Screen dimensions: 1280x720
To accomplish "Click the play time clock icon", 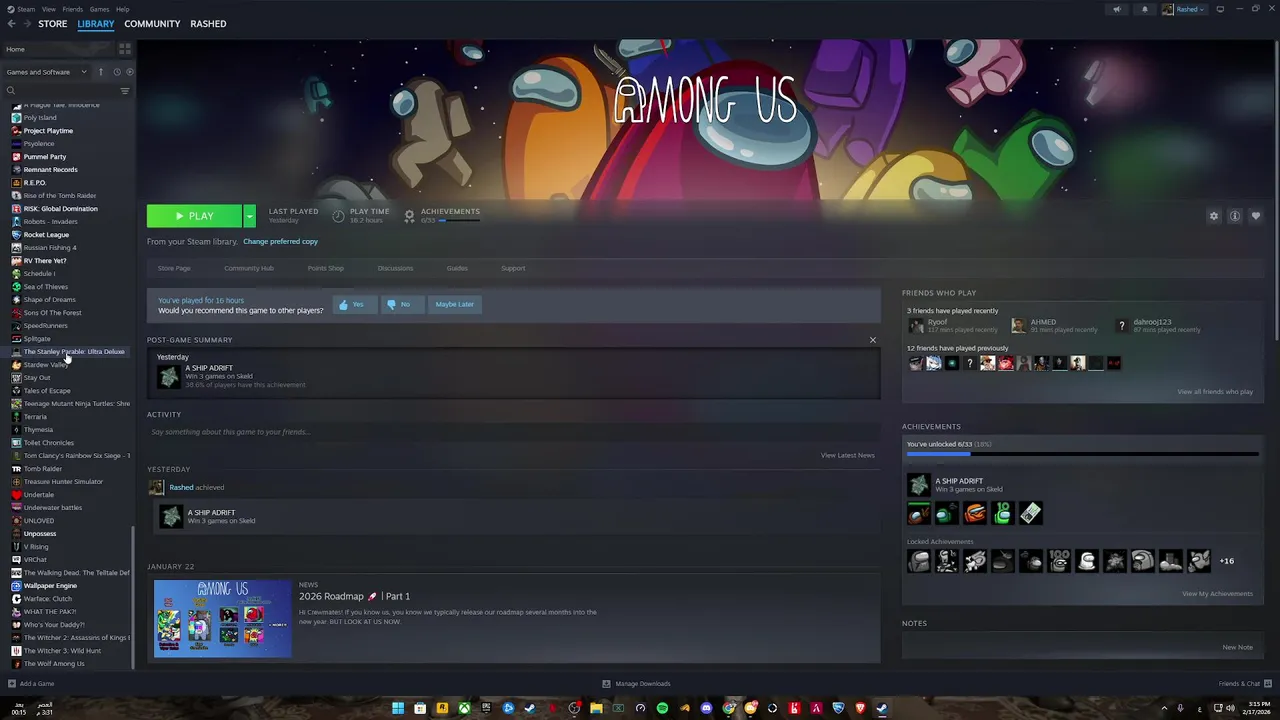I will click(x=338, y=216).
